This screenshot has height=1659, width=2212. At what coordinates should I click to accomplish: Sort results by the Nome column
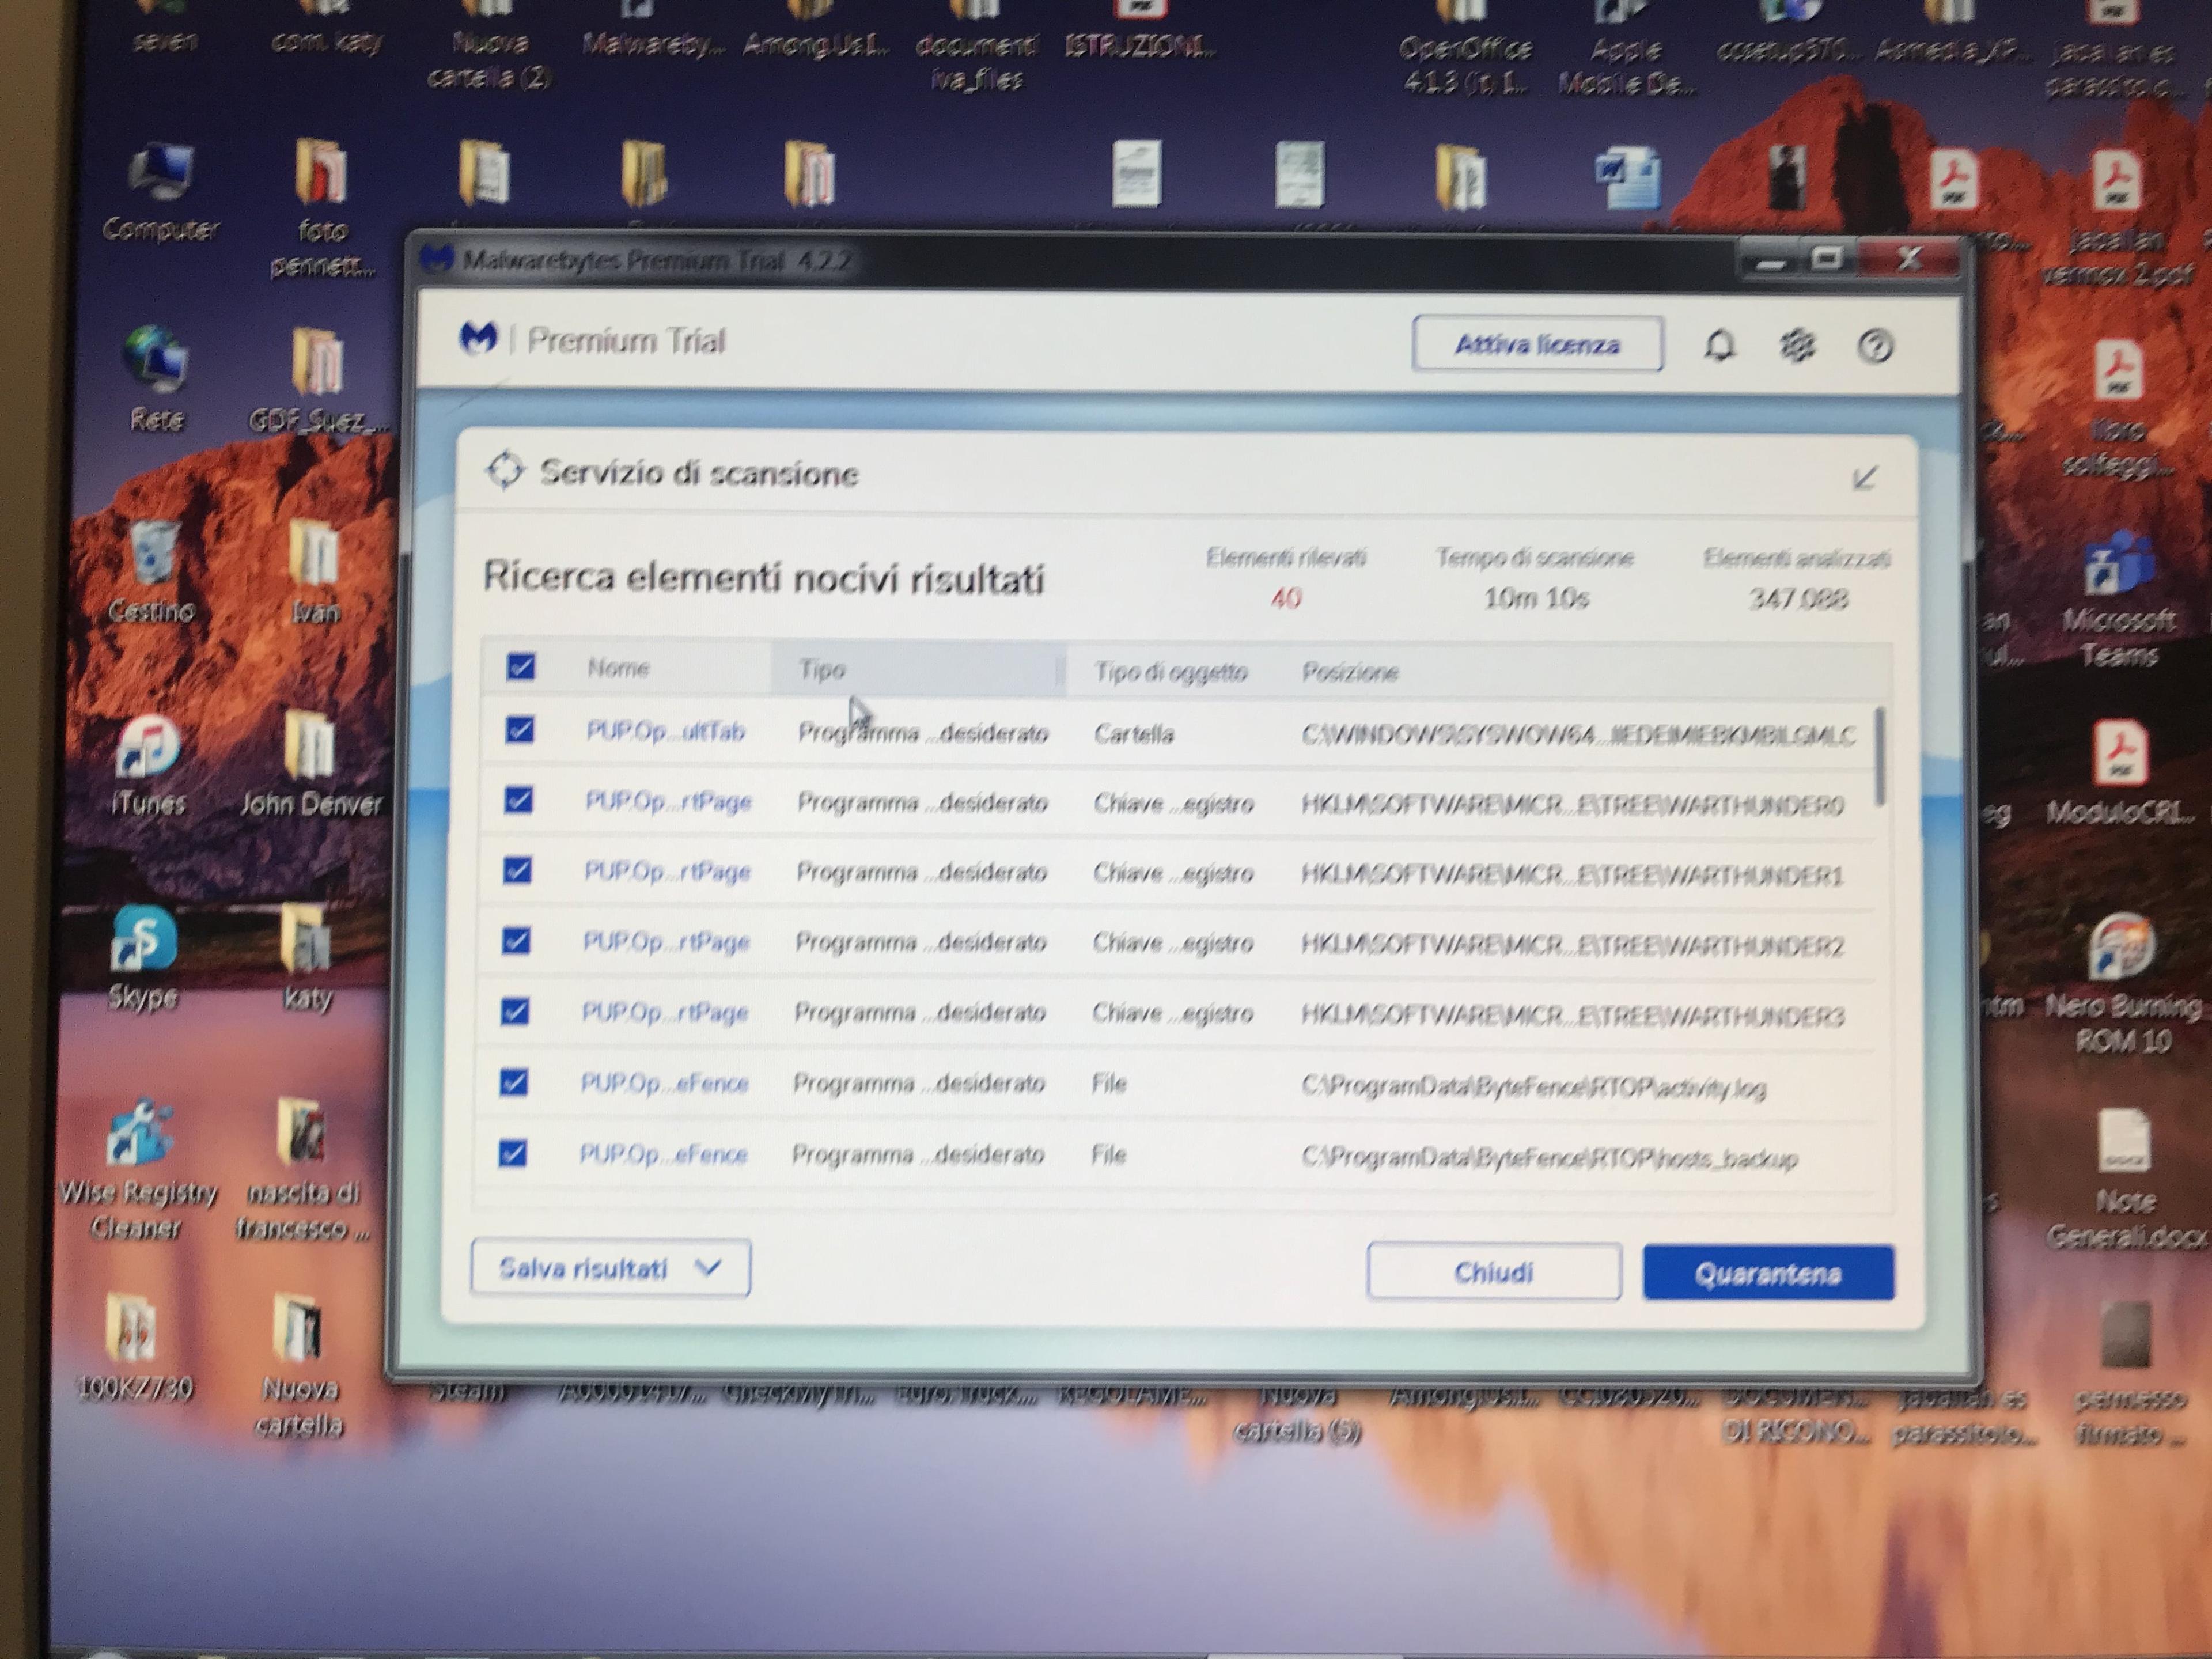pos(618,668)
